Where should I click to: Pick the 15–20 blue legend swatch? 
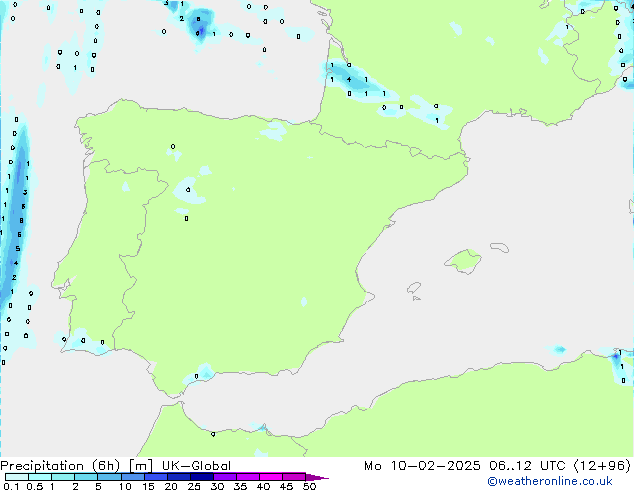click(x=156, y=477)
